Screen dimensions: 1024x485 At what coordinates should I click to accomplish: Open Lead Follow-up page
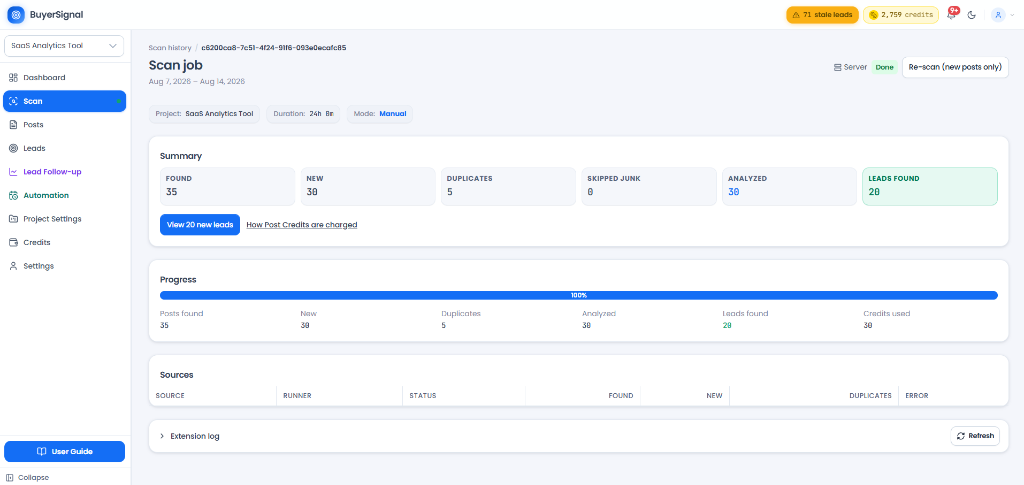point(64,172)
